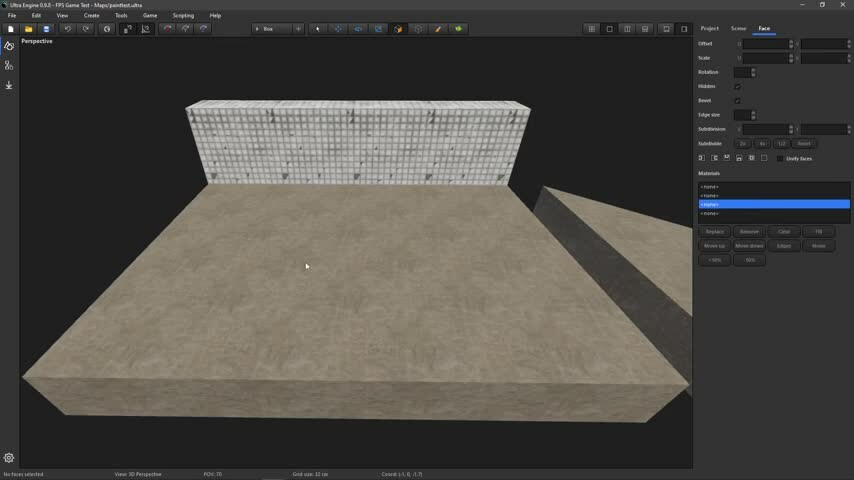Switch to the Scene tab
This screenshot has width=854, height=480.
click(x=738, y=28)
